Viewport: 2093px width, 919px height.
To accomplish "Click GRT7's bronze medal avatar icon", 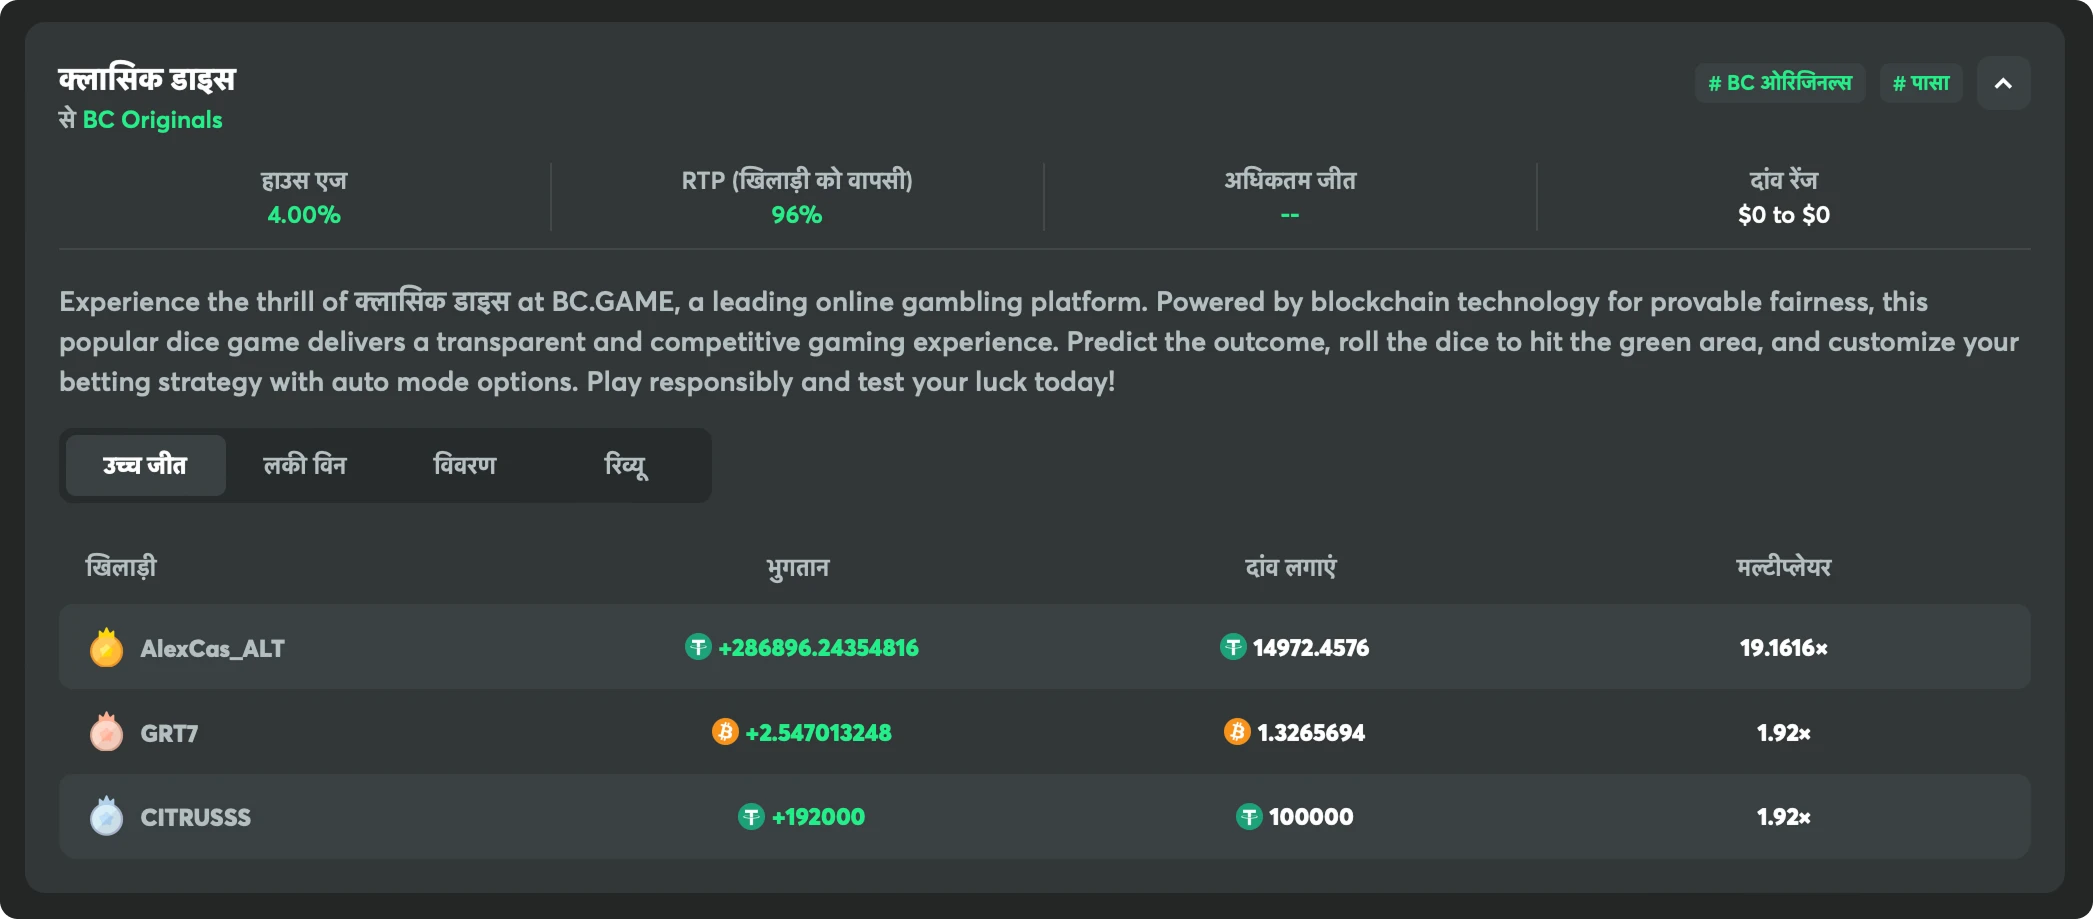I will coord(106,733).
